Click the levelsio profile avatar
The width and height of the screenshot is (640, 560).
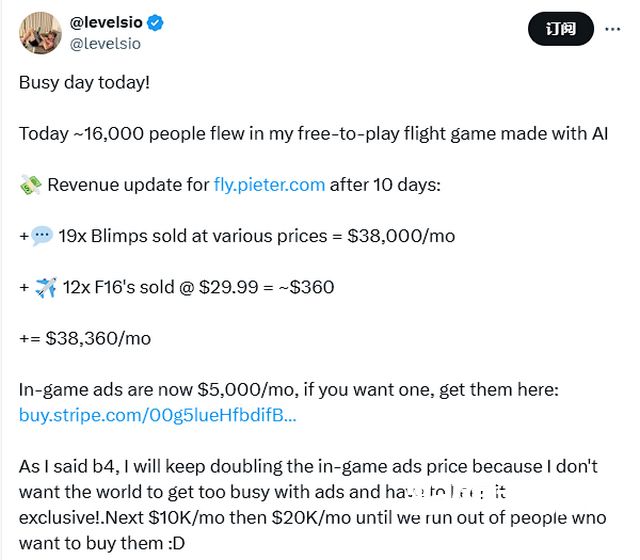42,34
